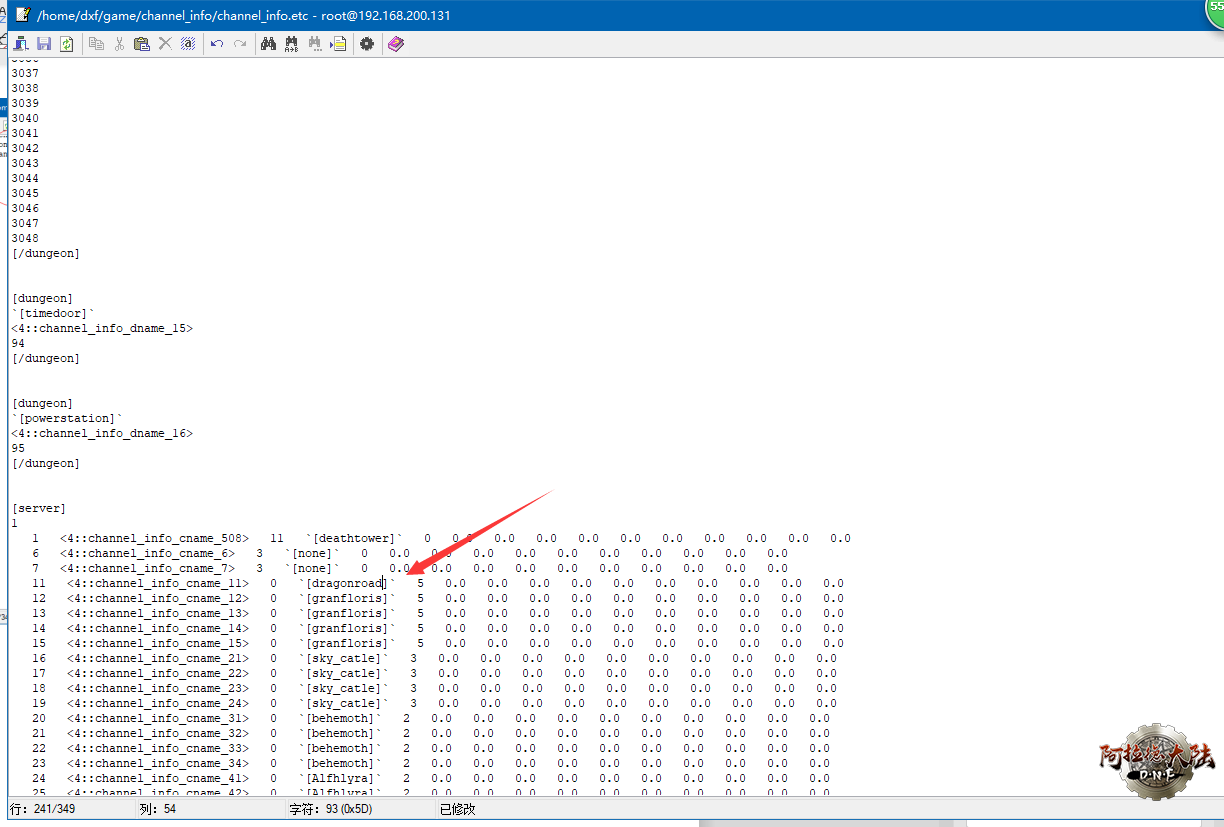Image resolution: width=1224 pixels, height=827 pixels.
Task: Click the [server] section header text
Action: pos(39,508)
